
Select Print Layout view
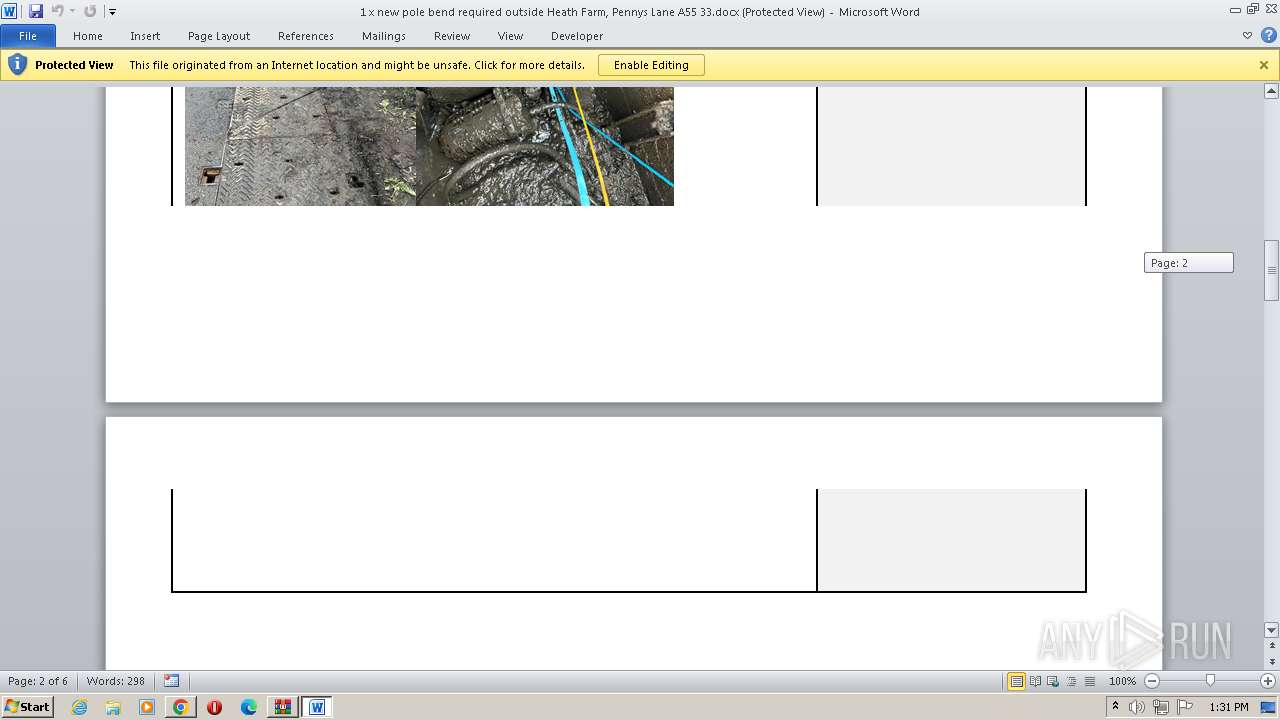coord(1016,681)
